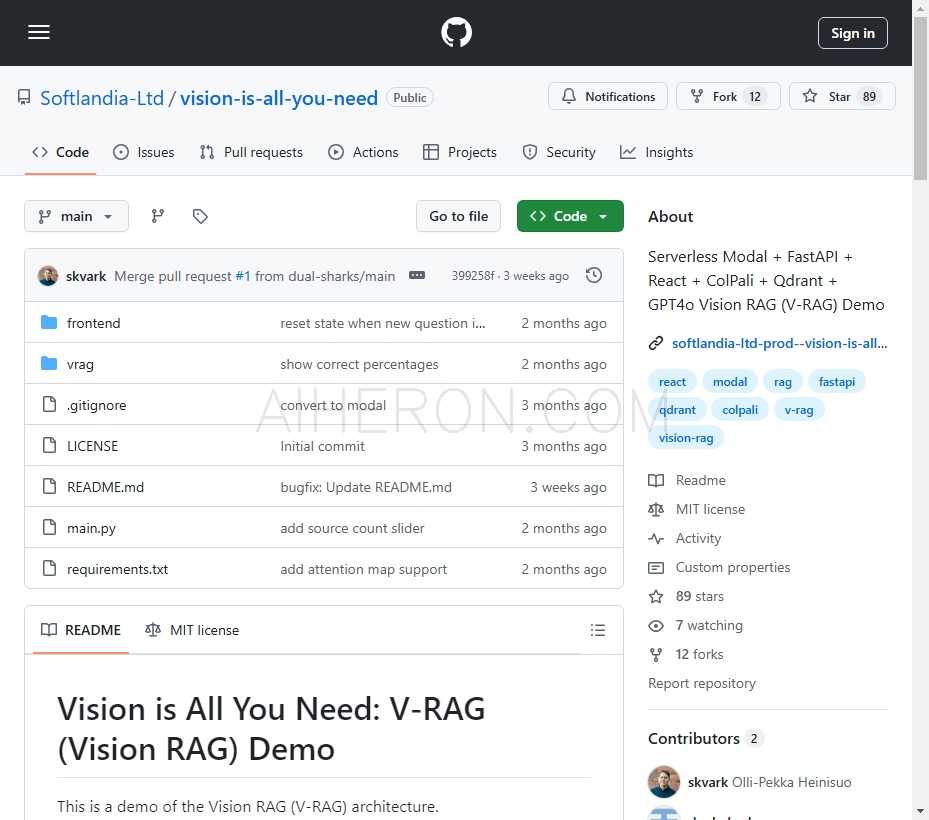View tags via the tag icon
Image resolution: width=929 pixels, height=820 pixels.
pos(200,216)
